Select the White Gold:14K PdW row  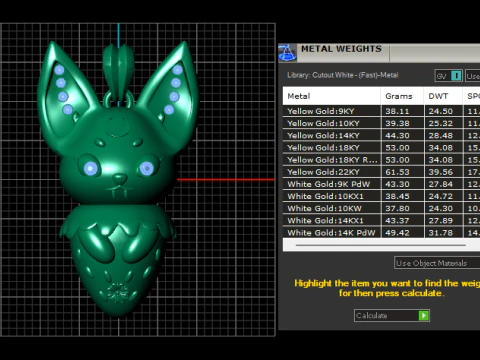coord(381,232)
